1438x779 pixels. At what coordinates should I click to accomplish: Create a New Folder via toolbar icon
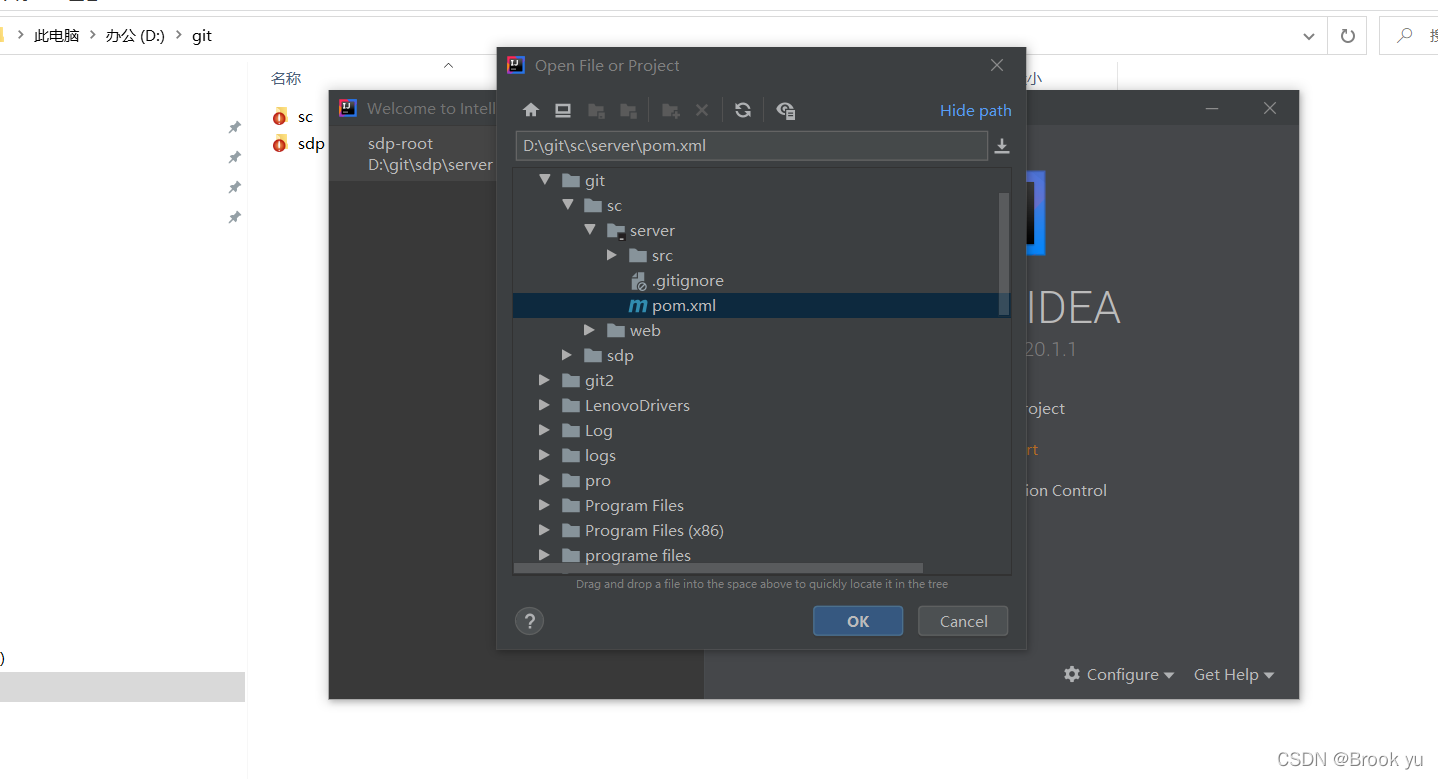(671, 110)
